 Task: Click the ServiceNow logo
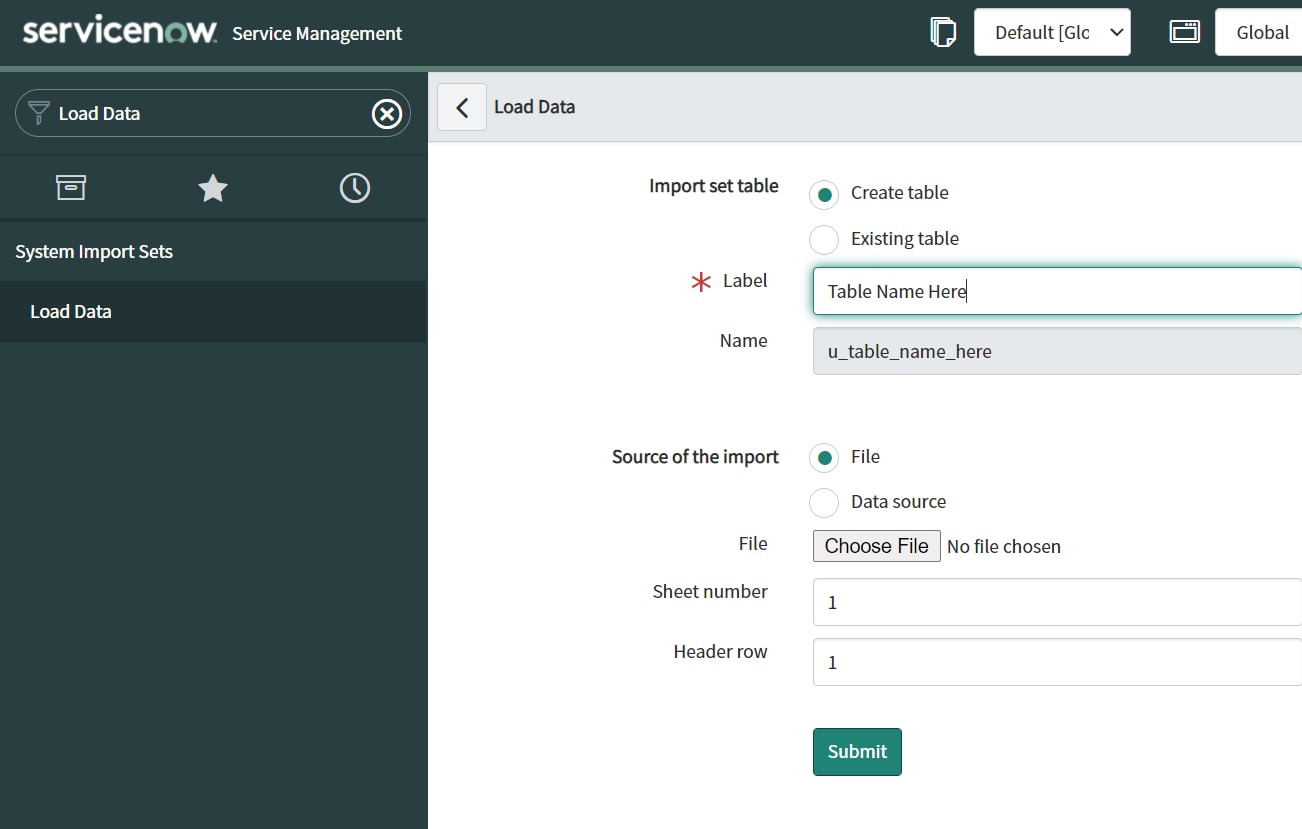click(120, 32)
